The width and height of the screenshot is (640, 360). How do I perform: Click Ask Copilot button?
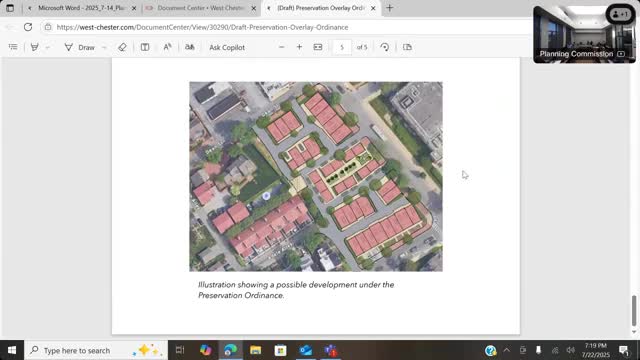click(227, 47)
